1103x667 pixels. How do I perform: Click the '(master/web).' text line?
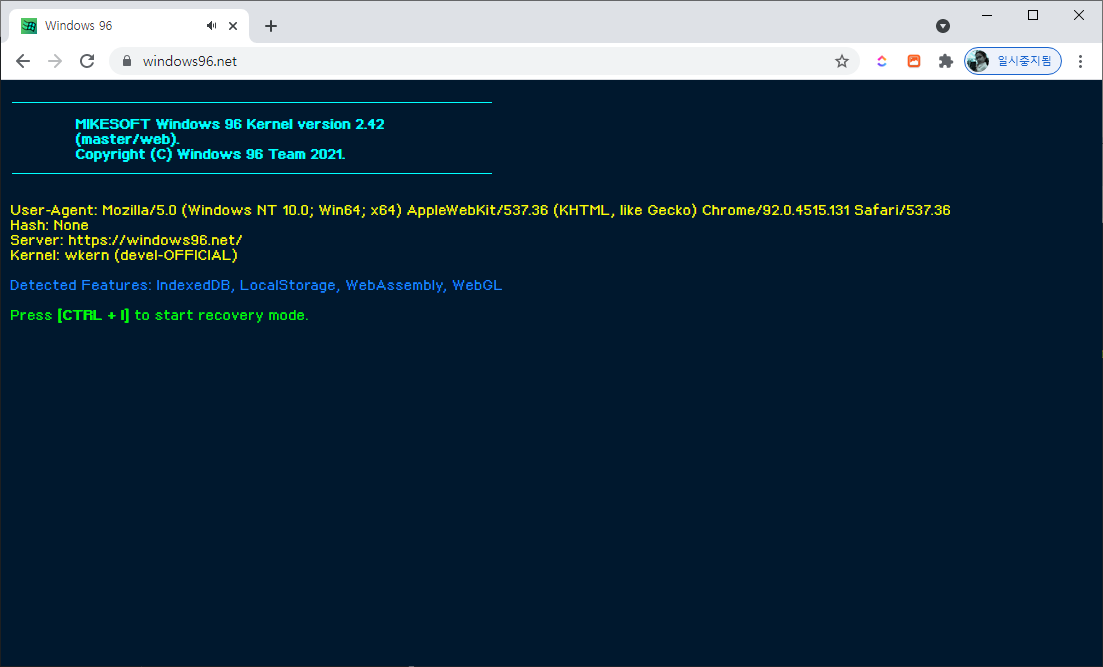pyautogui.click(x=127, y=139)
